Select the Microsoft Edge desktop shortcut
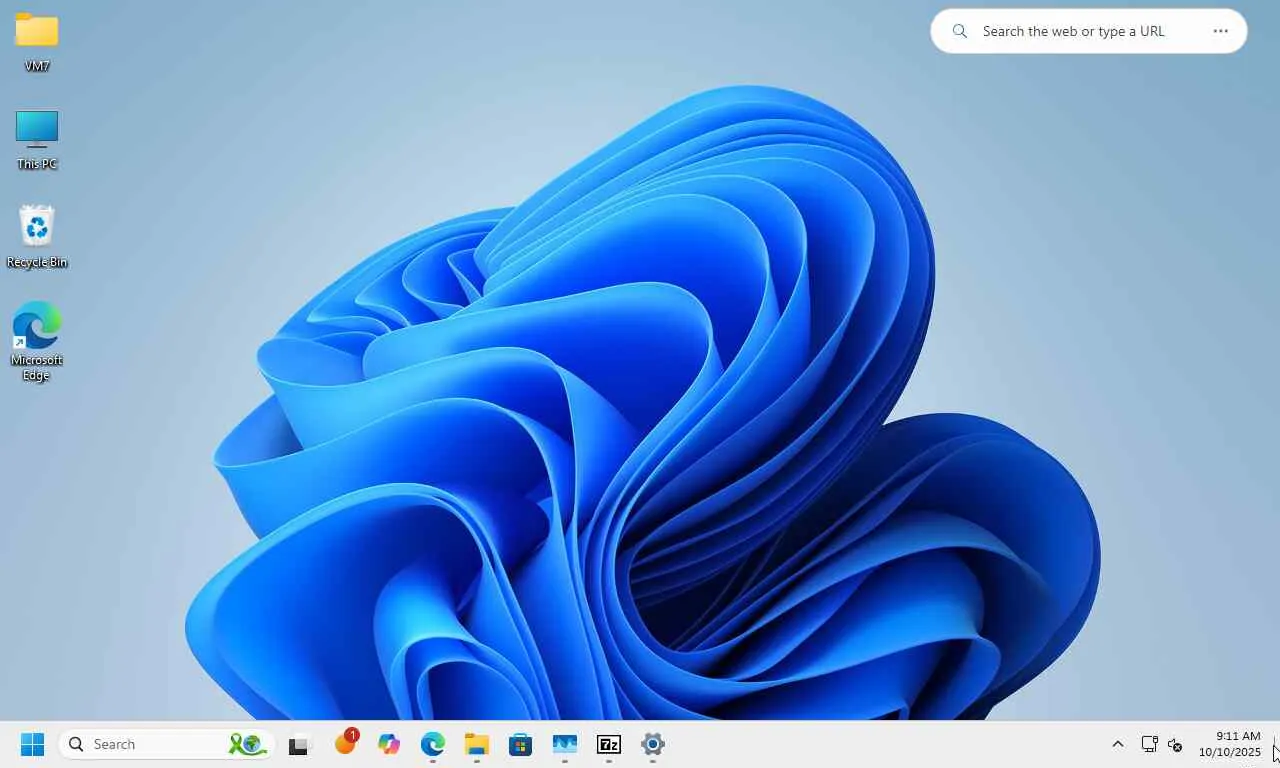1280x768 pixels. [x=37, y=341]
